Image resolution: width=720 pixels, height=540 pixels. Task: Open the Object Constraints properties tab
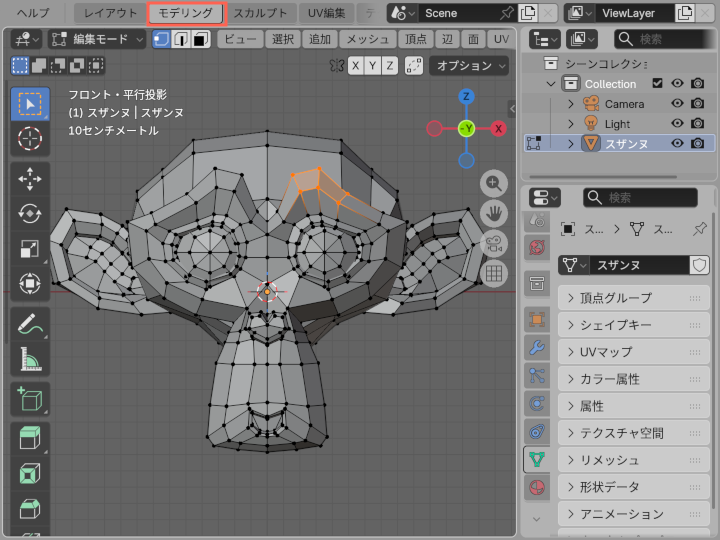pos(537,432)
